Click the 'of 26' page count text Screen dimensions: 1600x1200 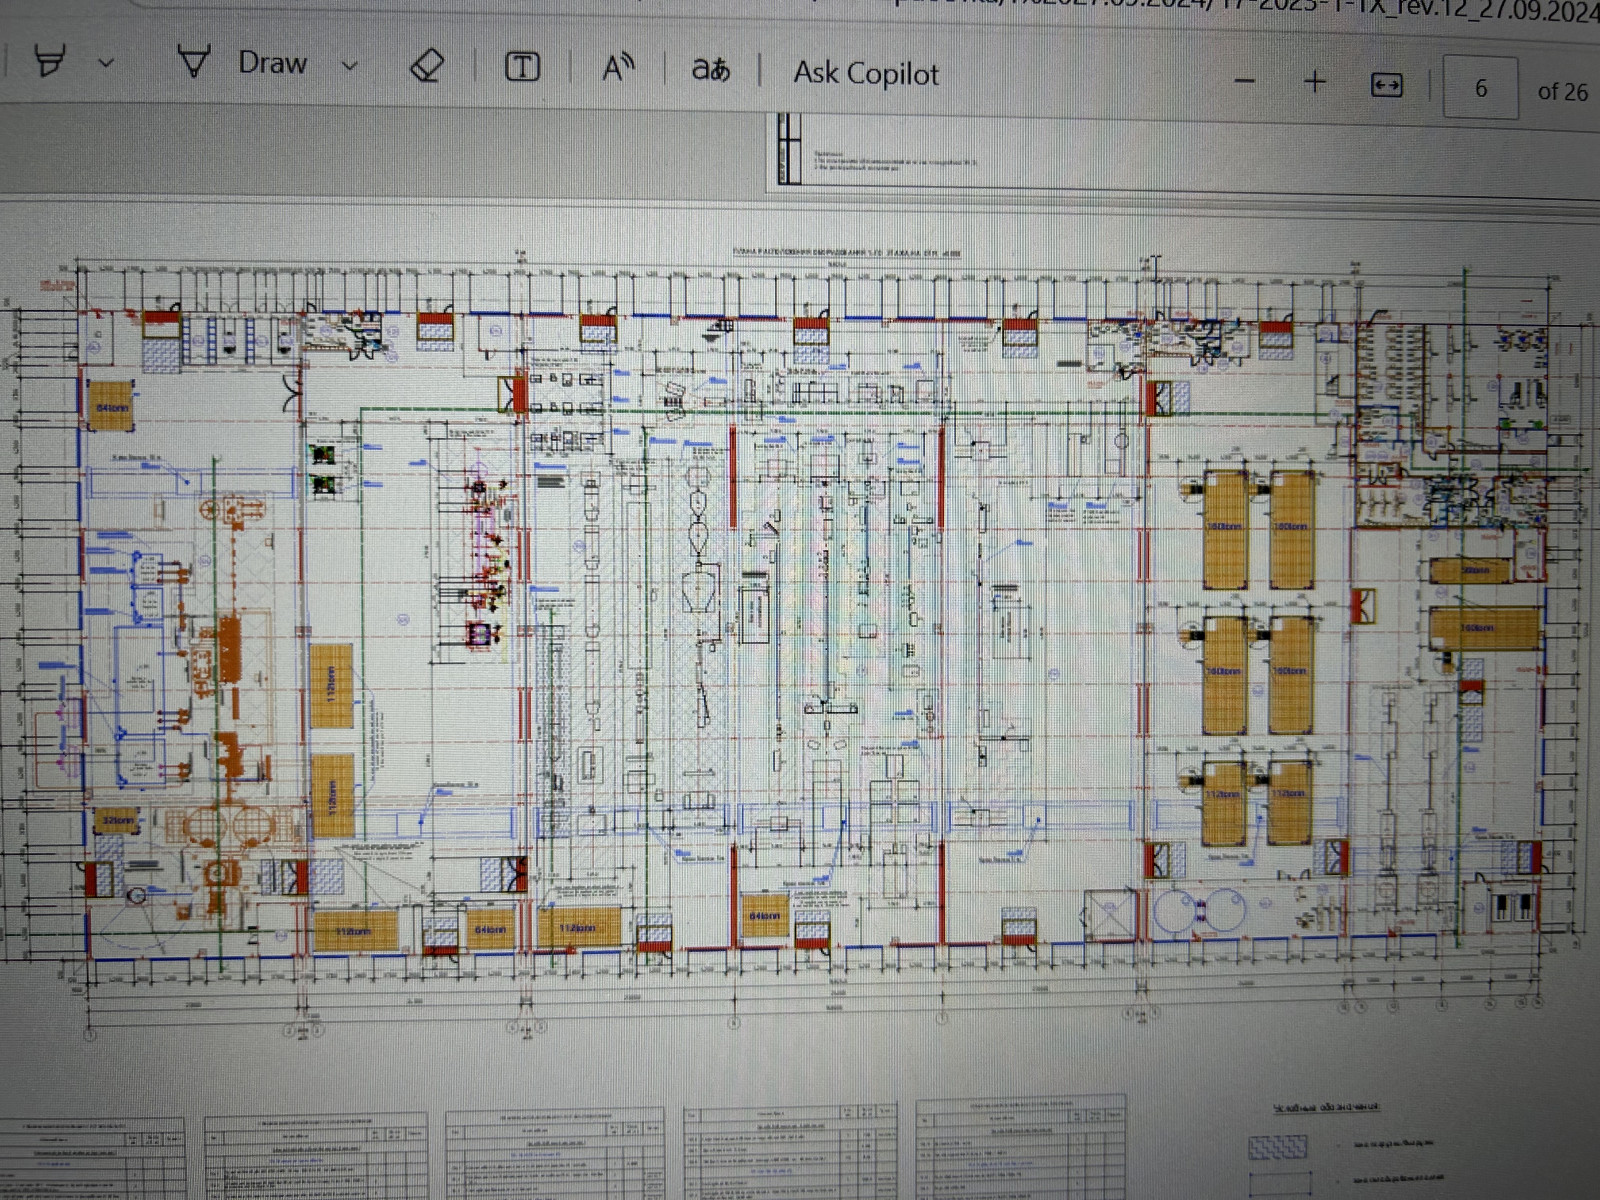tap(1562, 92)
